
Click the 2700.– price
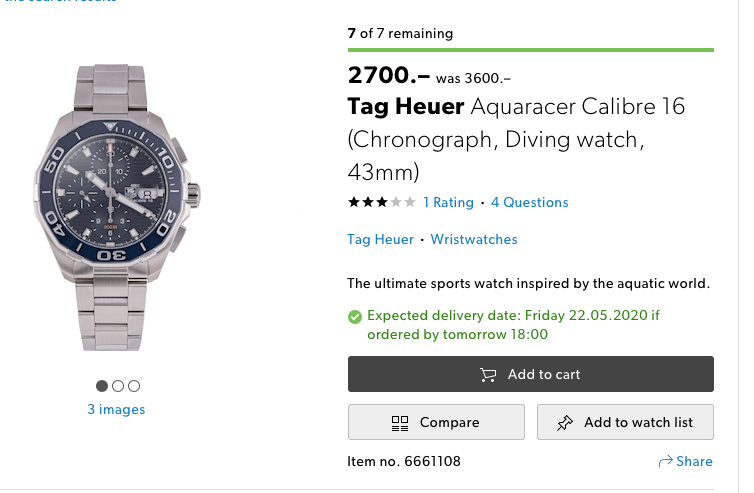pyautogui.click(x=388, y=75)
